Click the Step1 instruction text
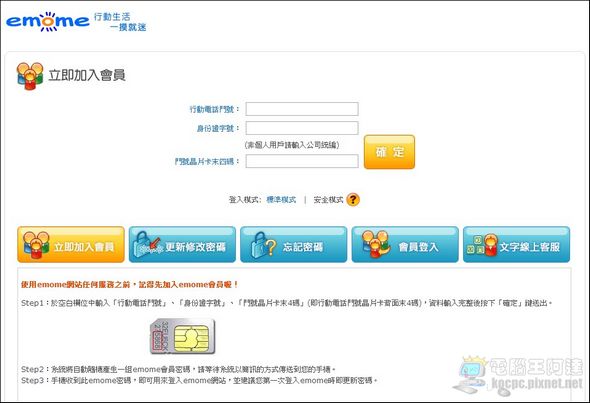 point(286,303)
